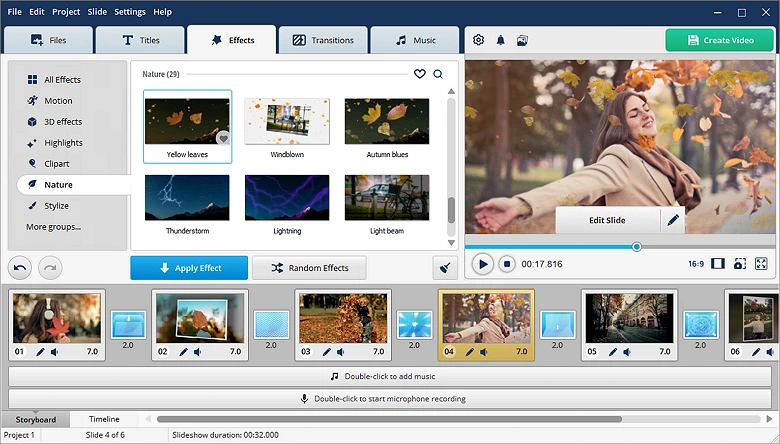Click the Apply Effect button
Image resolution: width=780 pixels, height=444 pixels.
point(189,268)
